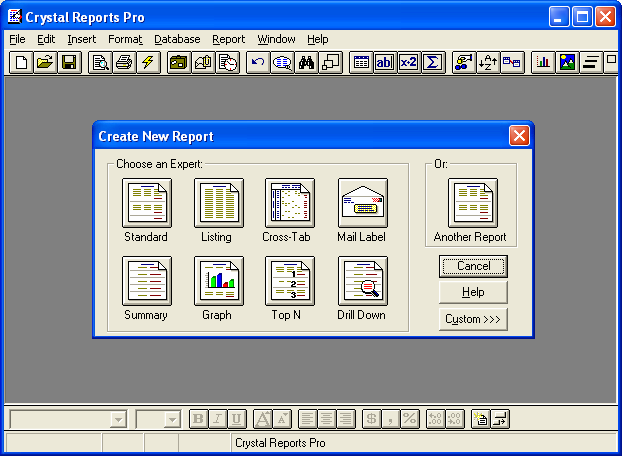
Task: Choose the Top N report expert
Action: [290, 281]
